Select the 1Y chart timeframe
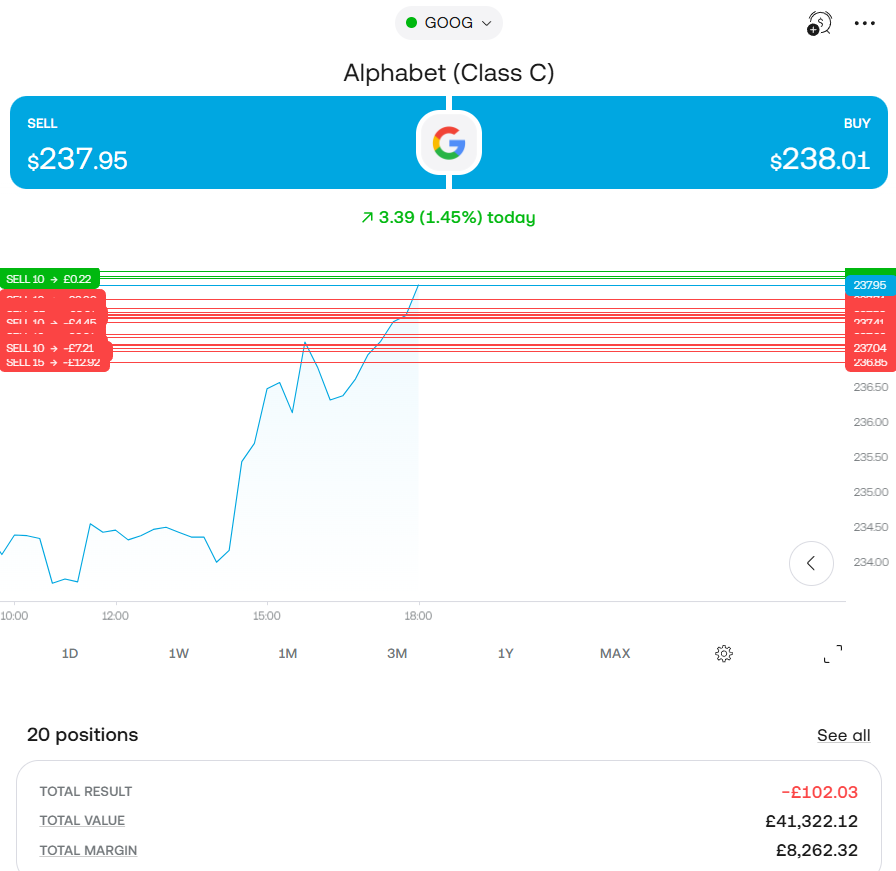 506,653
